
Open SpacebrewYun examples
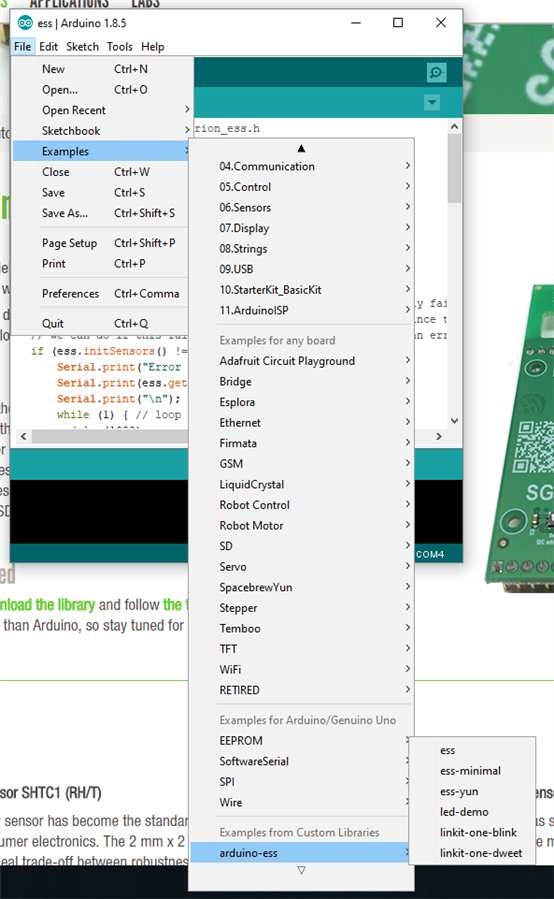pos(301,588)
